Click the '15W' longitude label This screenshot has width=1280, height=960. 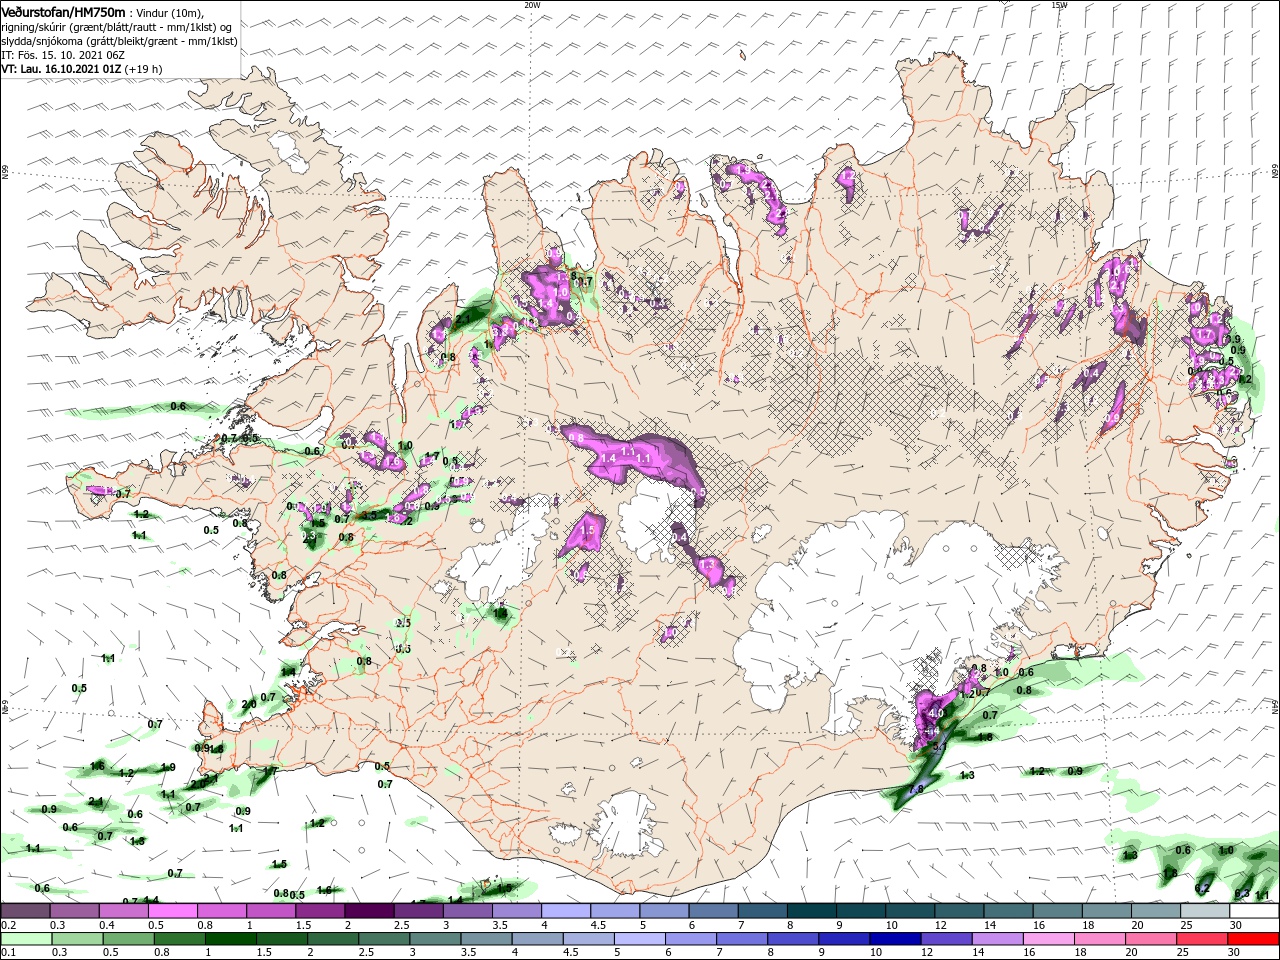1059,5
